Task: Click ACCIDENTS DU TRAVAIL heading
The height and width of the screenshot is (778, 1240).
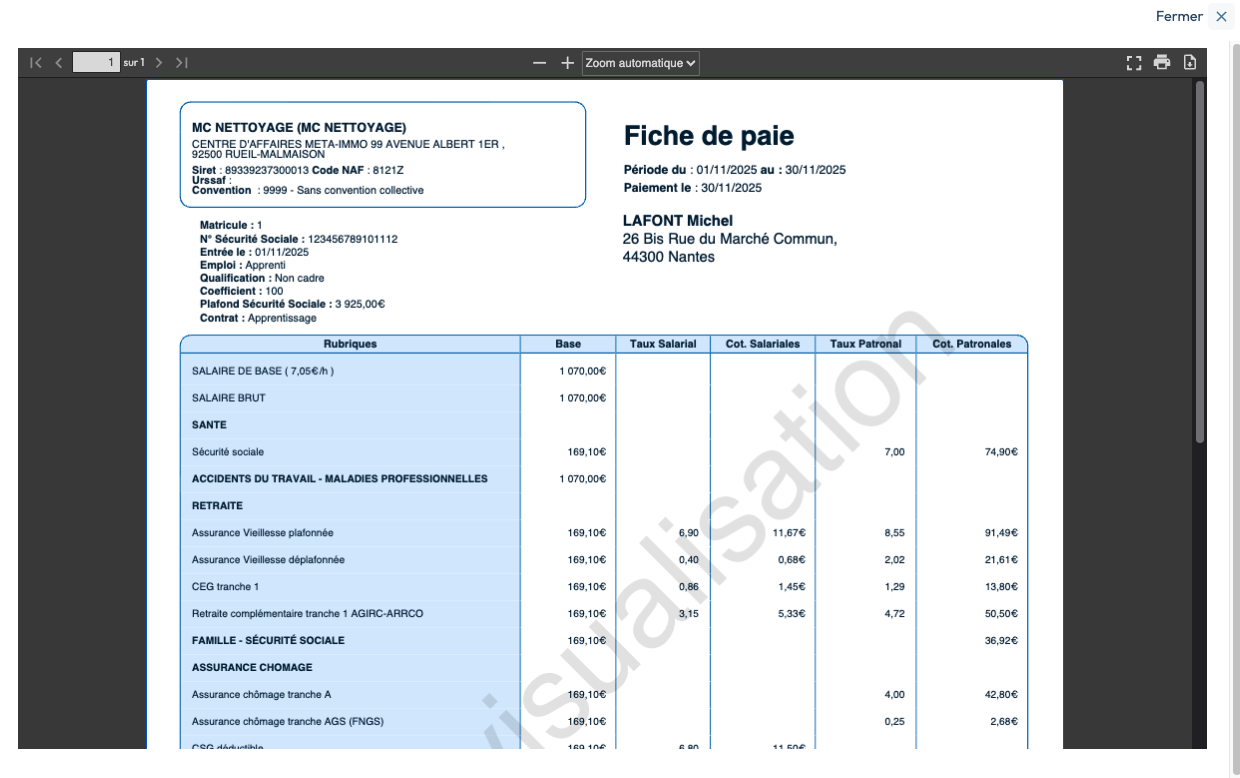Action: tap(340, 479)
